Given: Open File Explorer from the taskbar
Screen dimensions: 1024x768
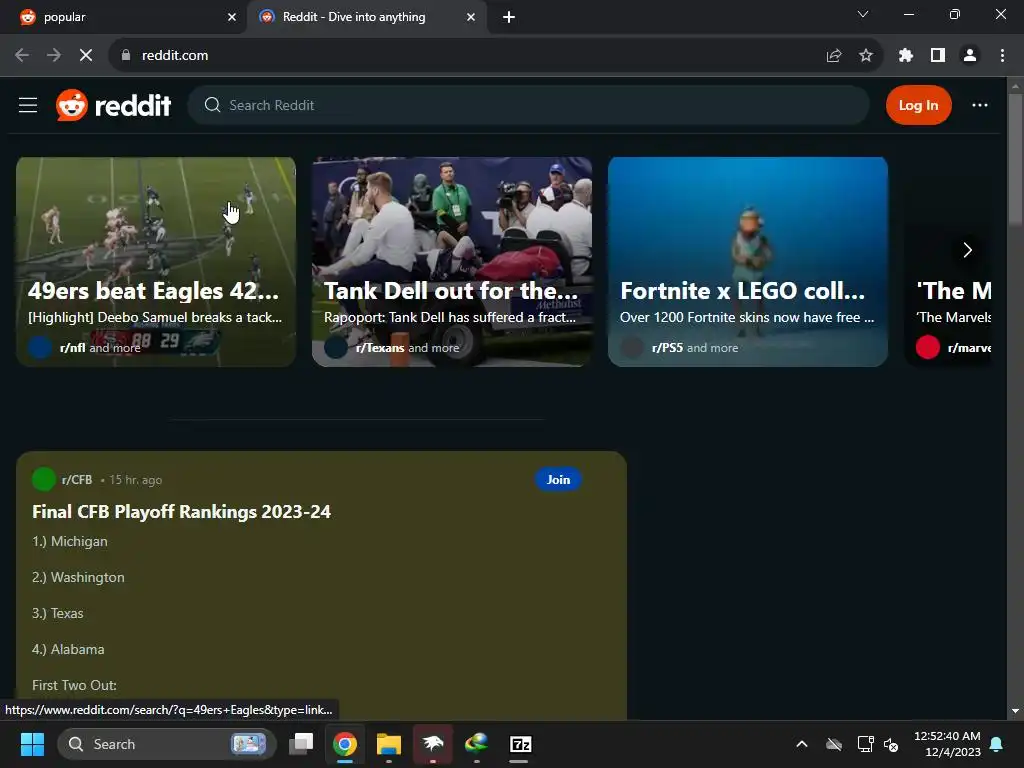Looking at the screenshot, I should [389, 744].
